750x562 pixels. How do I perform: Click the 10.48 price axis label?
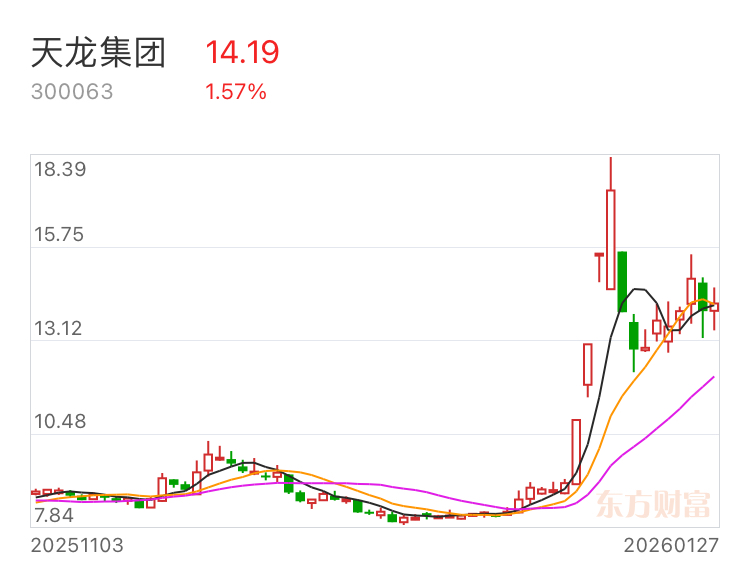60,421
